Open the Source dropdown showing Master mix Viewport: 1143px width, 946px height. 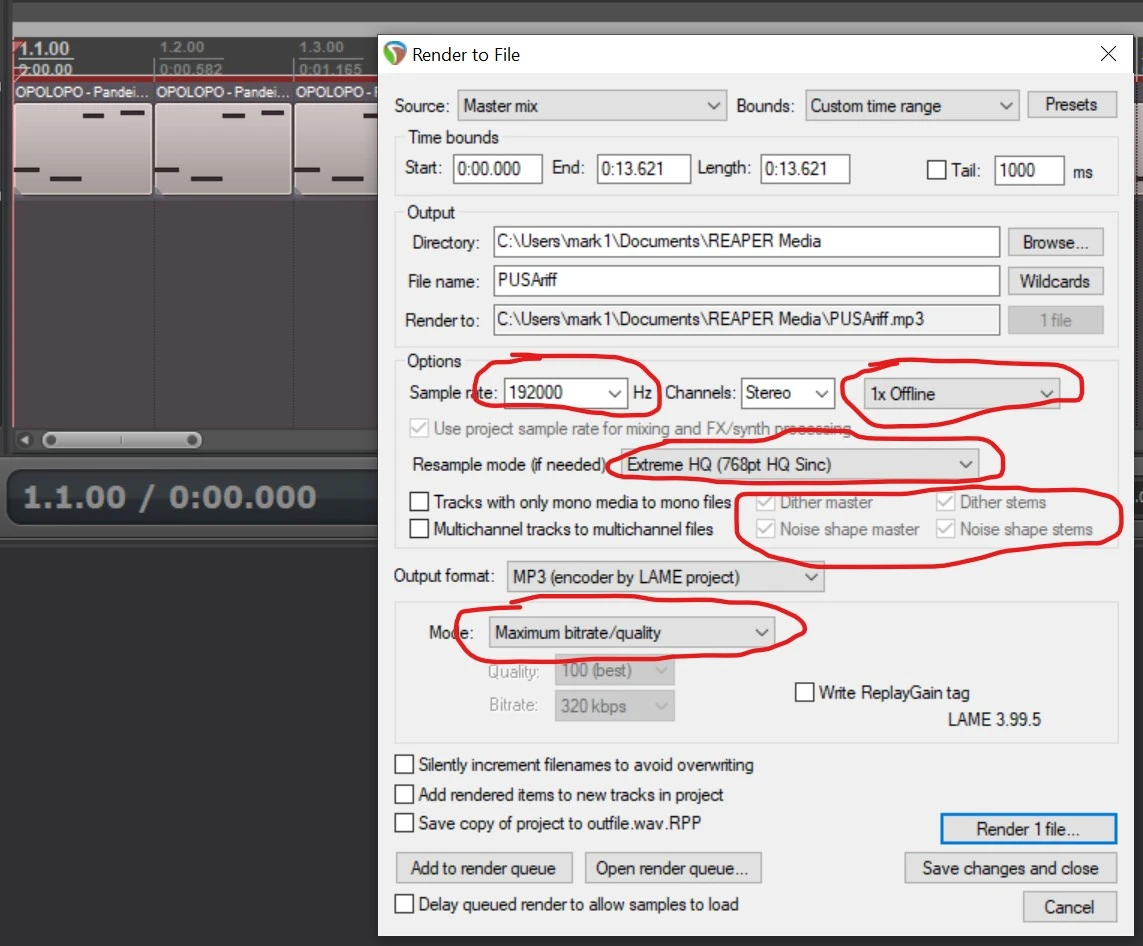tap(592, 106)
